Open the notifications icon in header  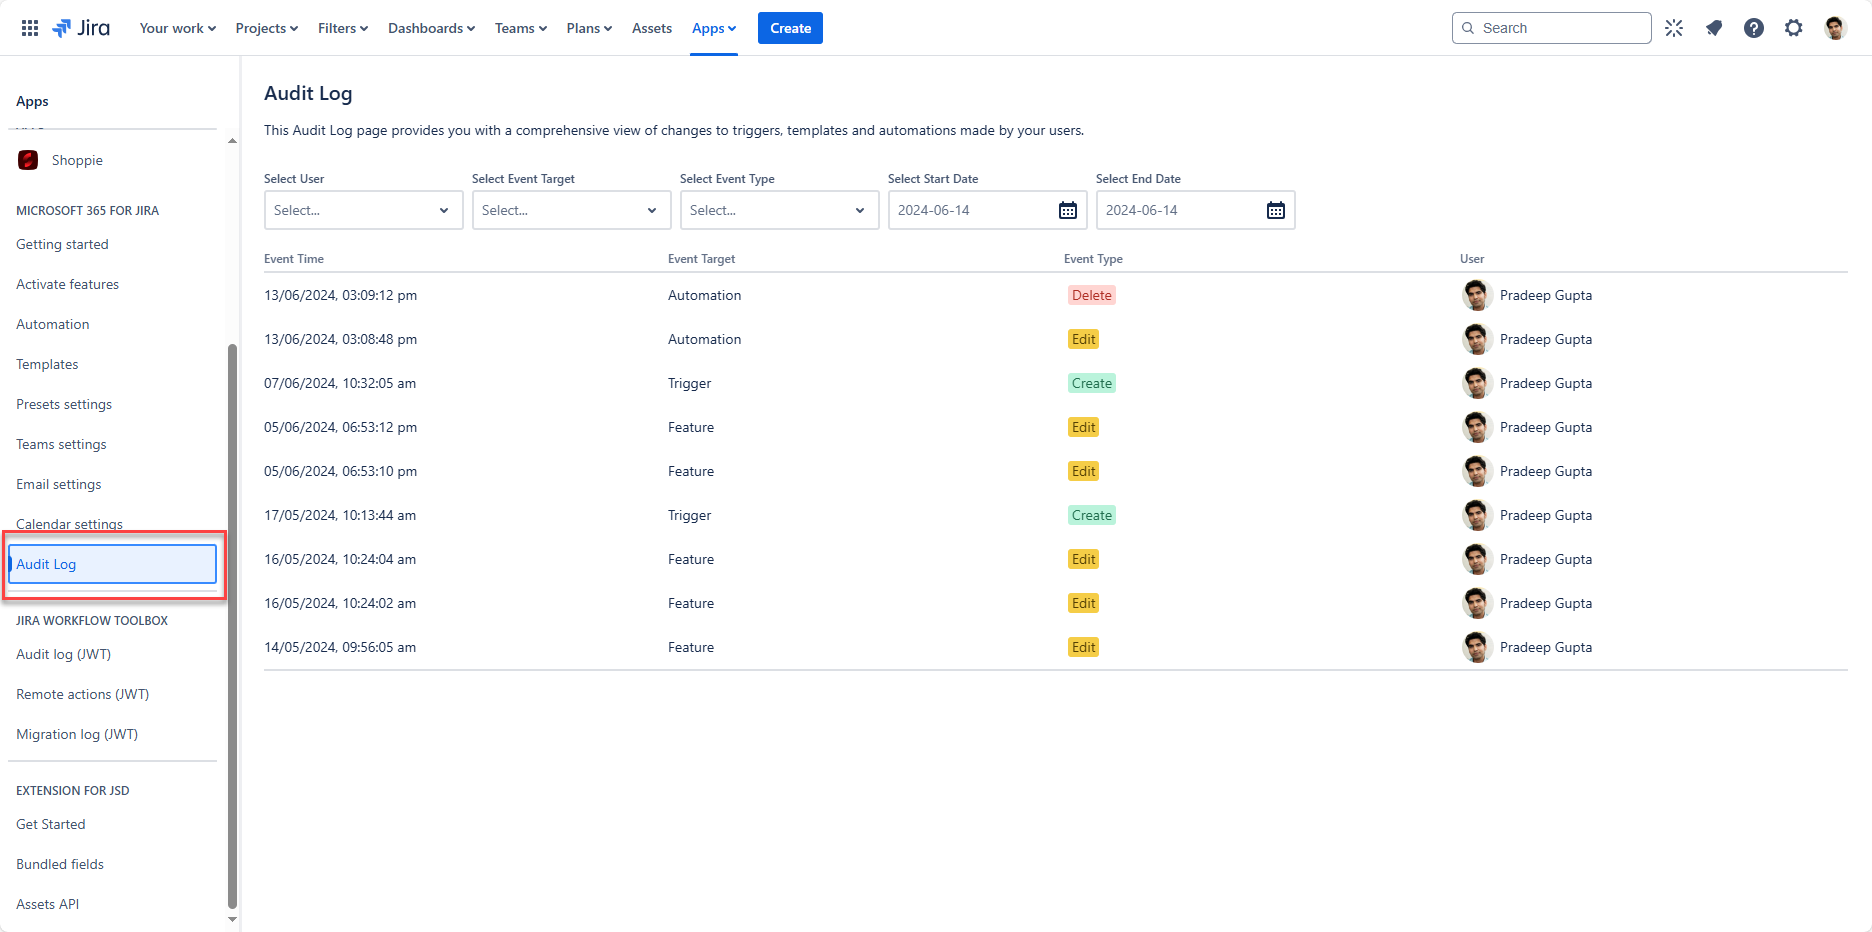pos(1714,28)
